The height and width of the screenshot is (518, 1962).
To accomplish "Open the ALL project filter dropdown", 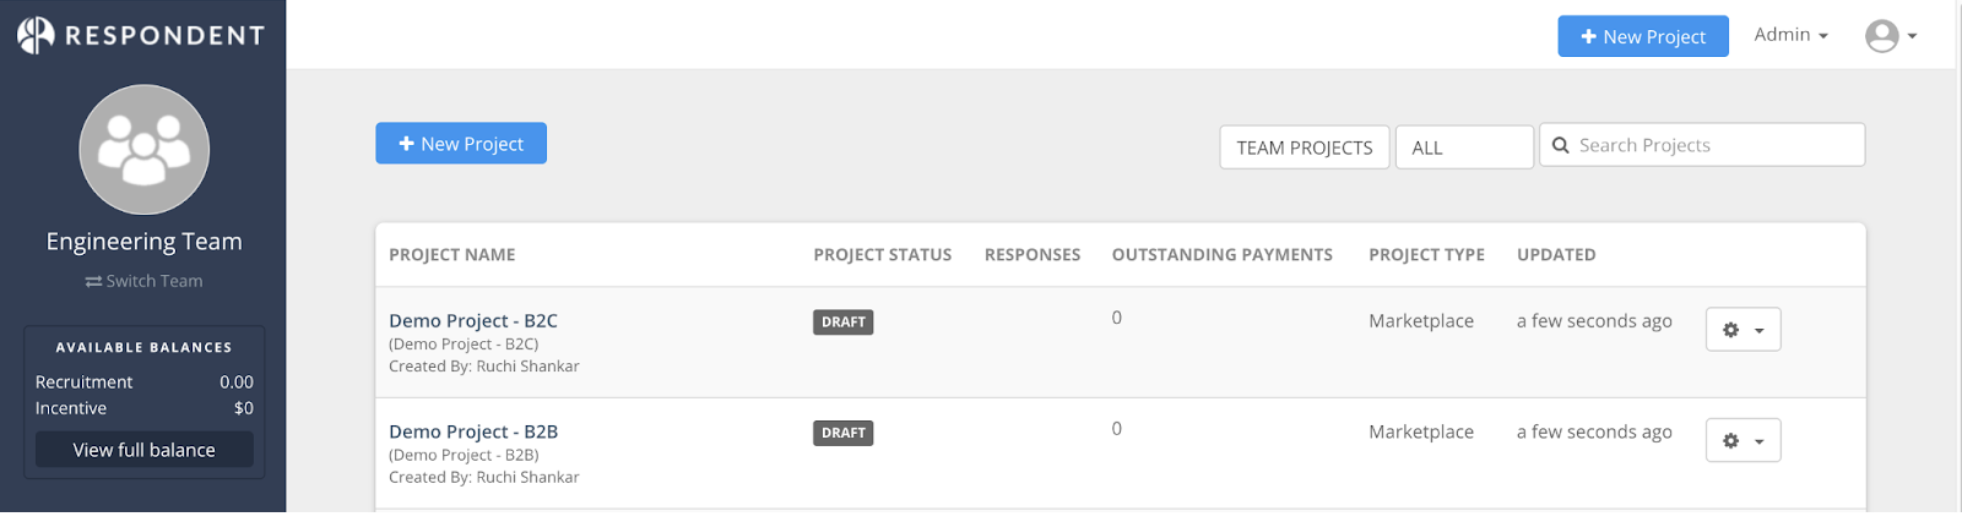I will pyautogui.click(x=1464, y=147).
